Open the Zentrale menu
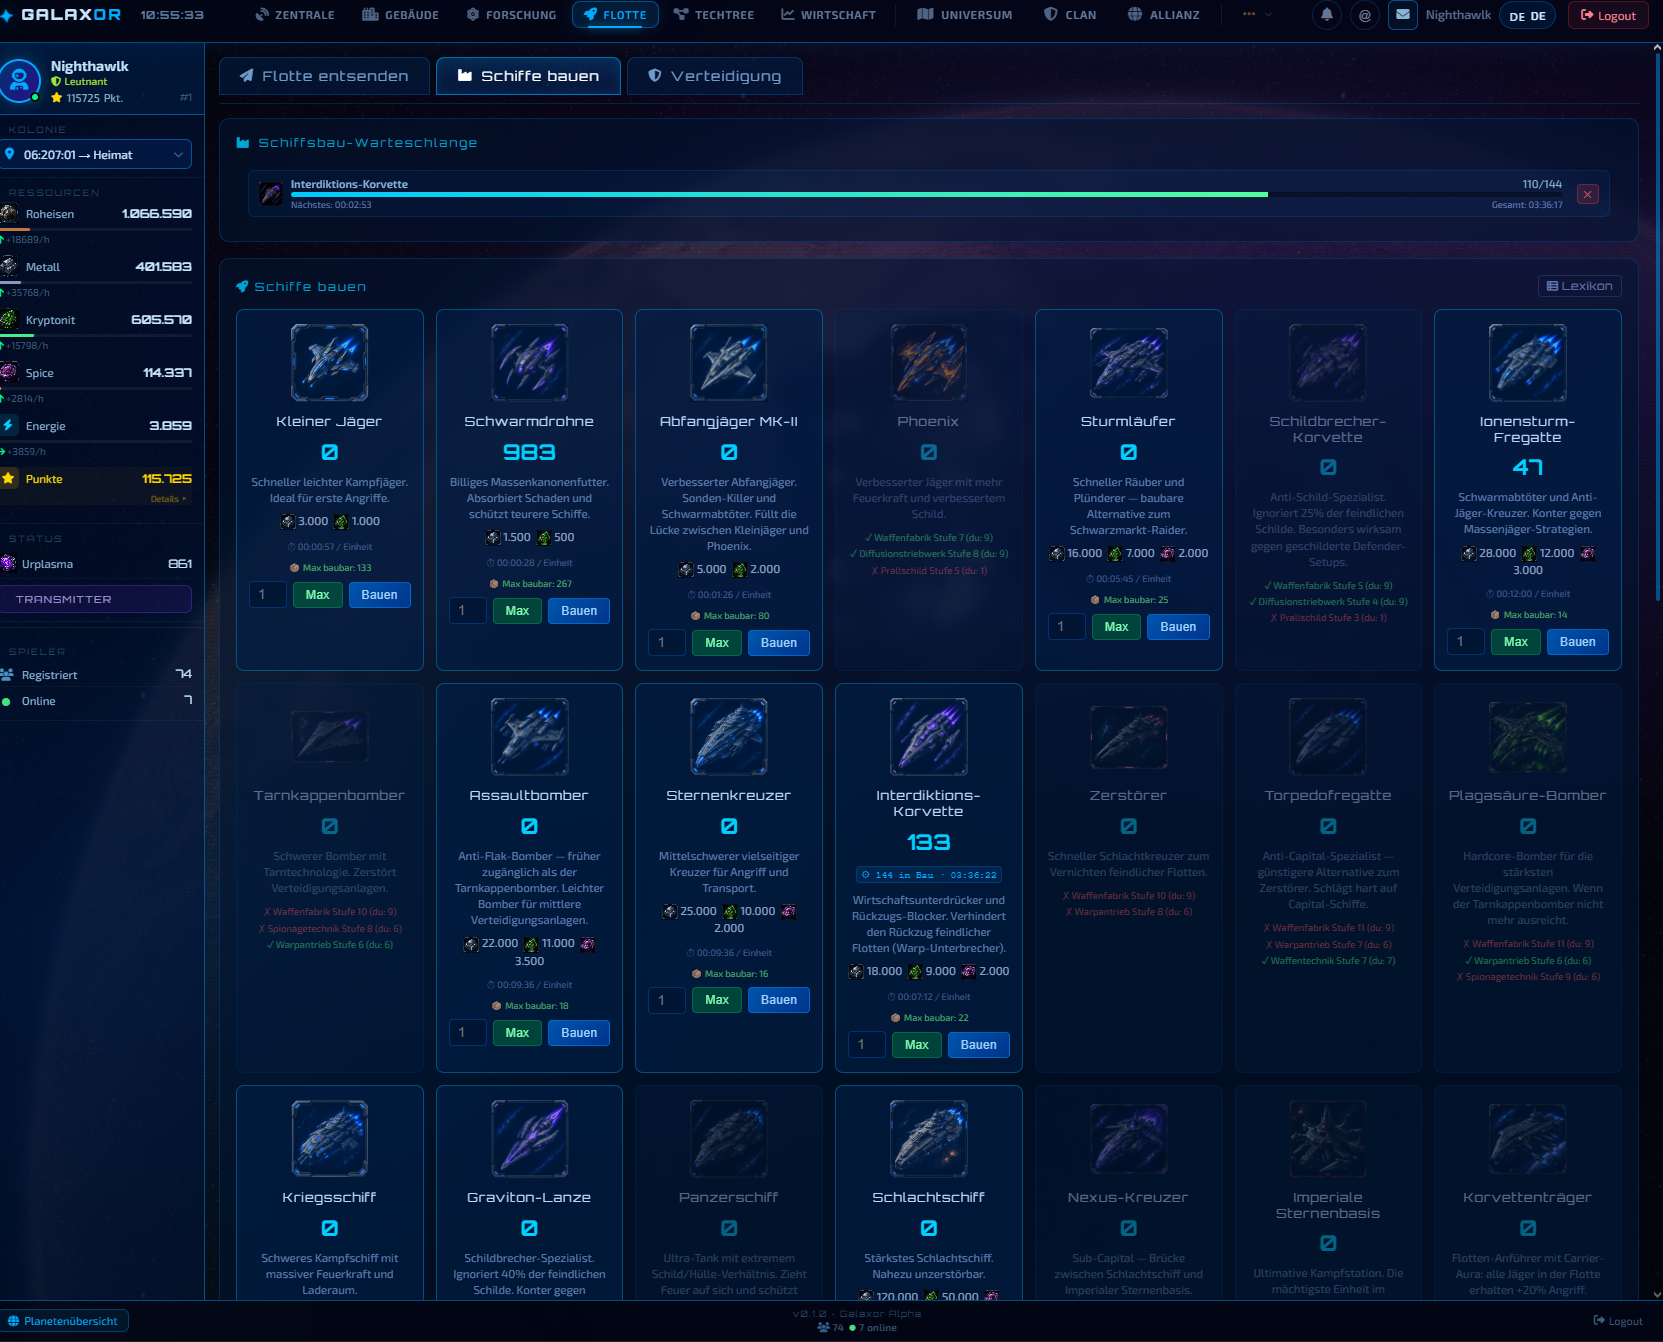This screenshot has height=1342, width=1663. point(295,15)
